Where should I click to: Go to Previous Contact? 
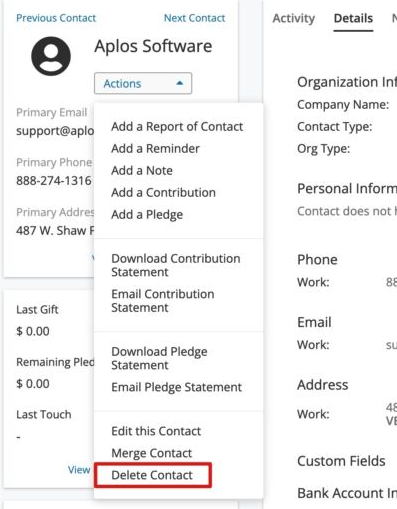pos(56,18)
